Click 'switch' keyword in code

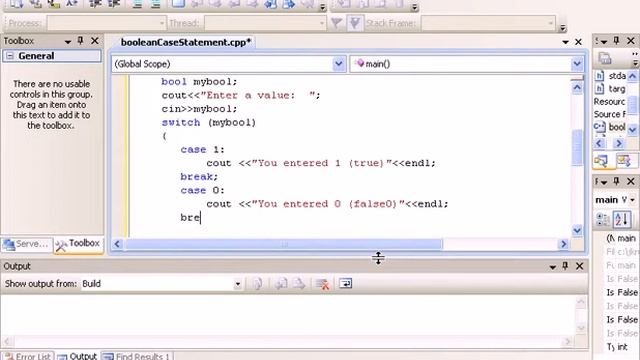(x=181, y=122)
